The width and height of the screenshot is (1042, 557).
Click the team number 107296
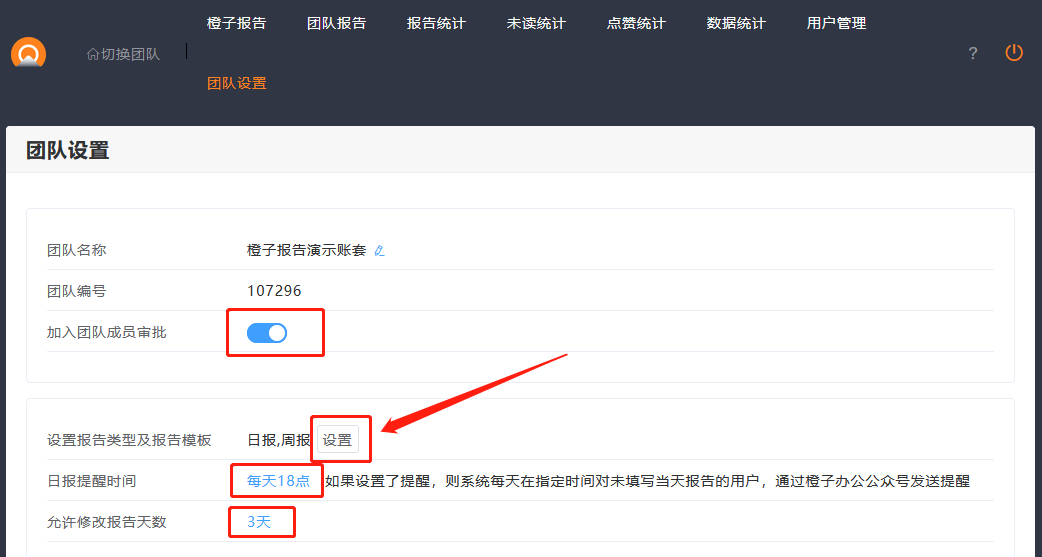[274, 291]
